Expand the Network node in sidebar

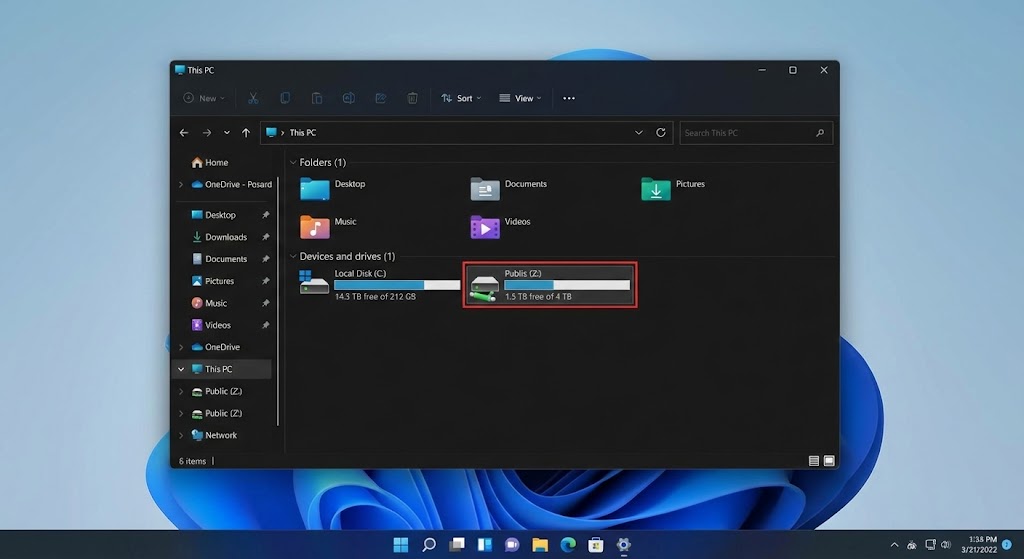click(181, 435)
